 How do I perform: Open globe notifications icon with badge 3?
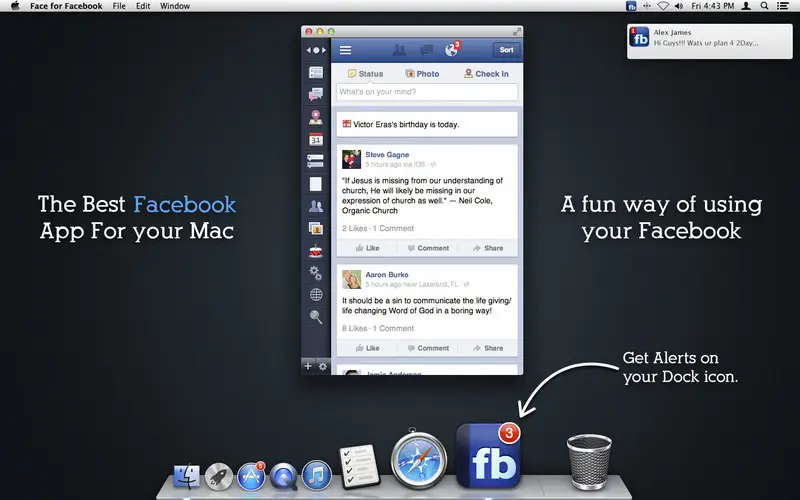452,49
